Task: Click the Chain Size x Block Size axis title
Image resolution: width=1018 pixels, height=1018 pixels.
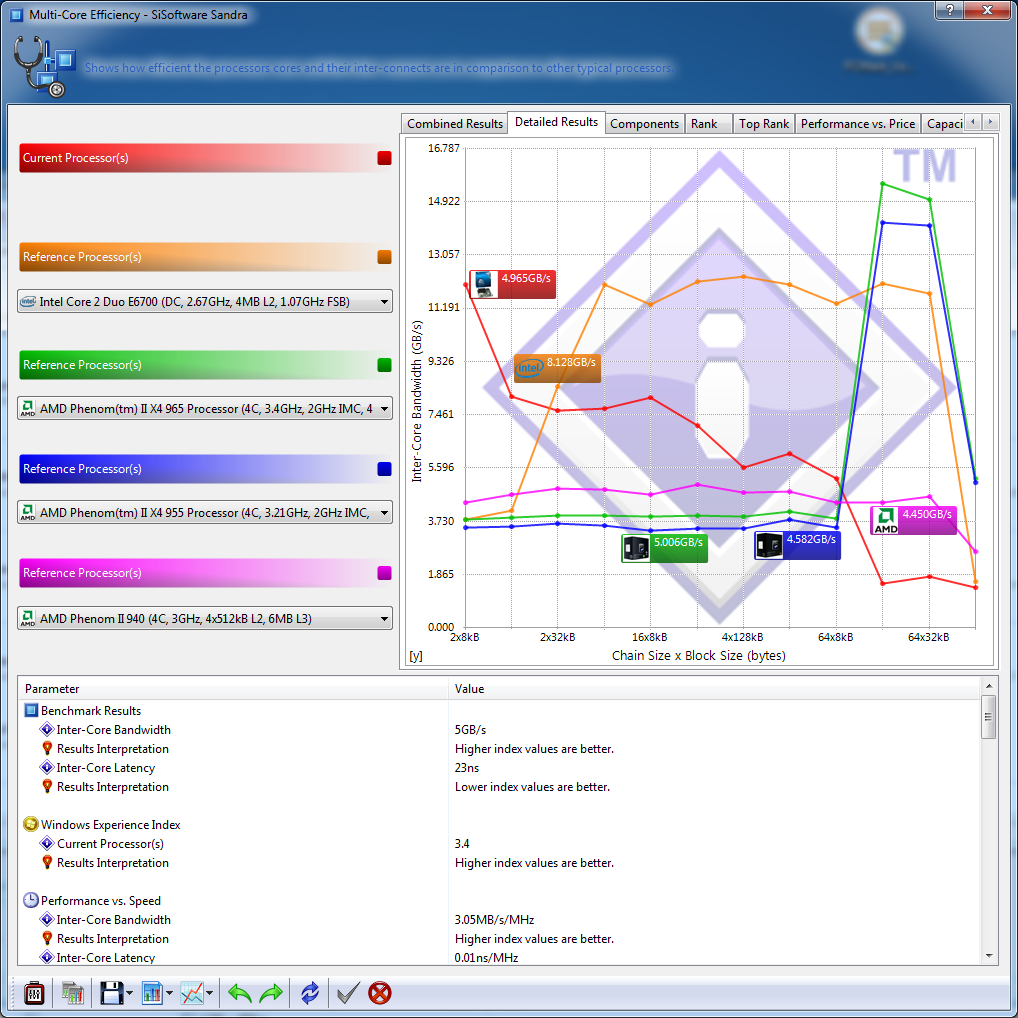Action: click(x=699, y=656)
